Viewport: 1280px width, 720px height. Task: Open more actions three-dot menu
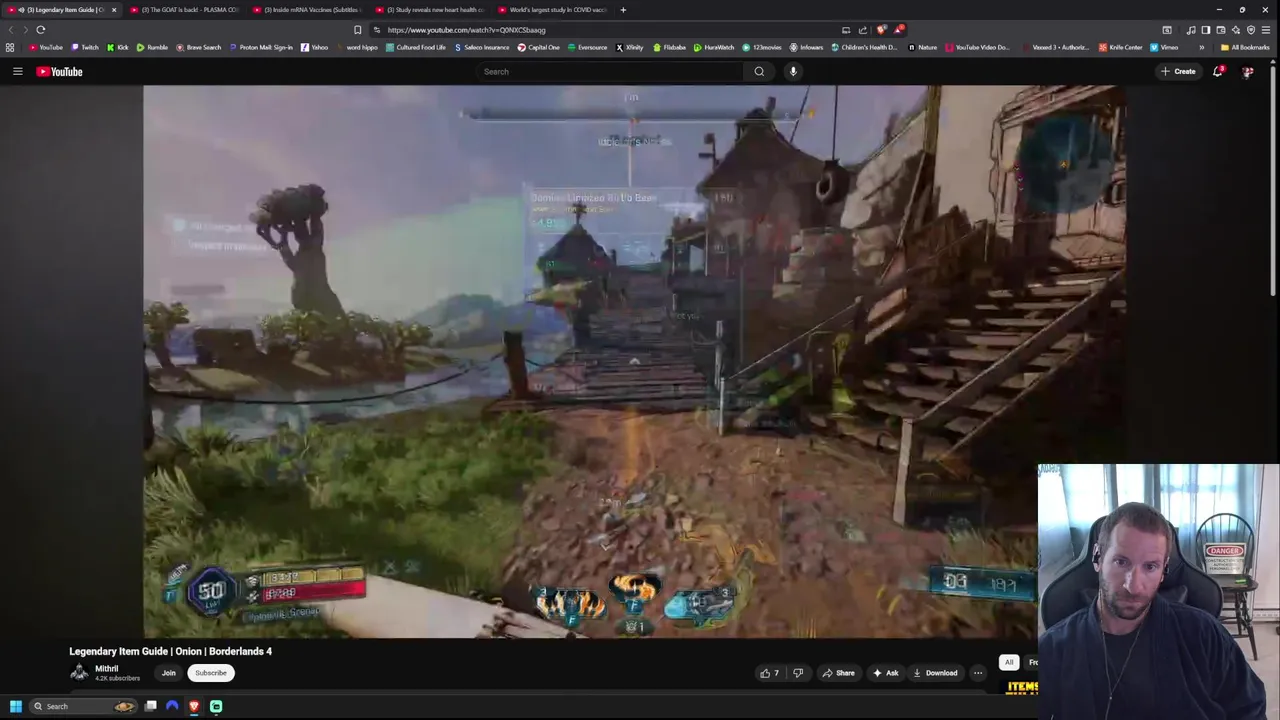click(978, 673)
